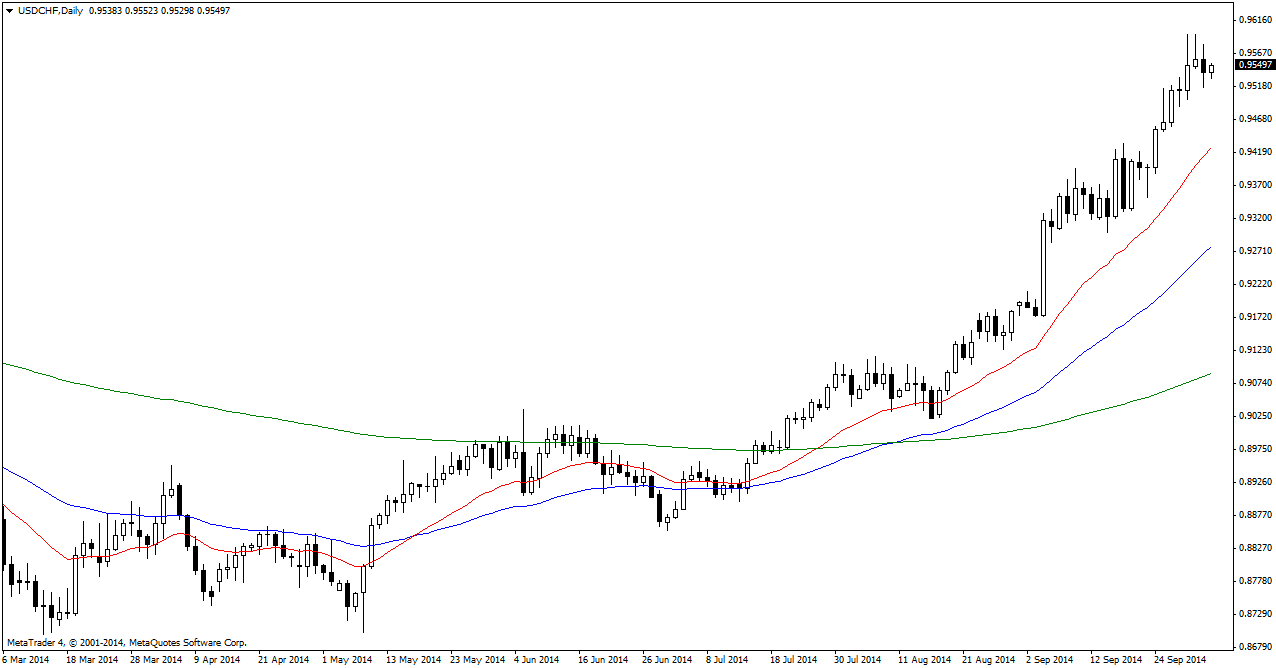The image size is (1276, 668).
Task: Click the tall white candle in early September
Action: click(1043, 267)
